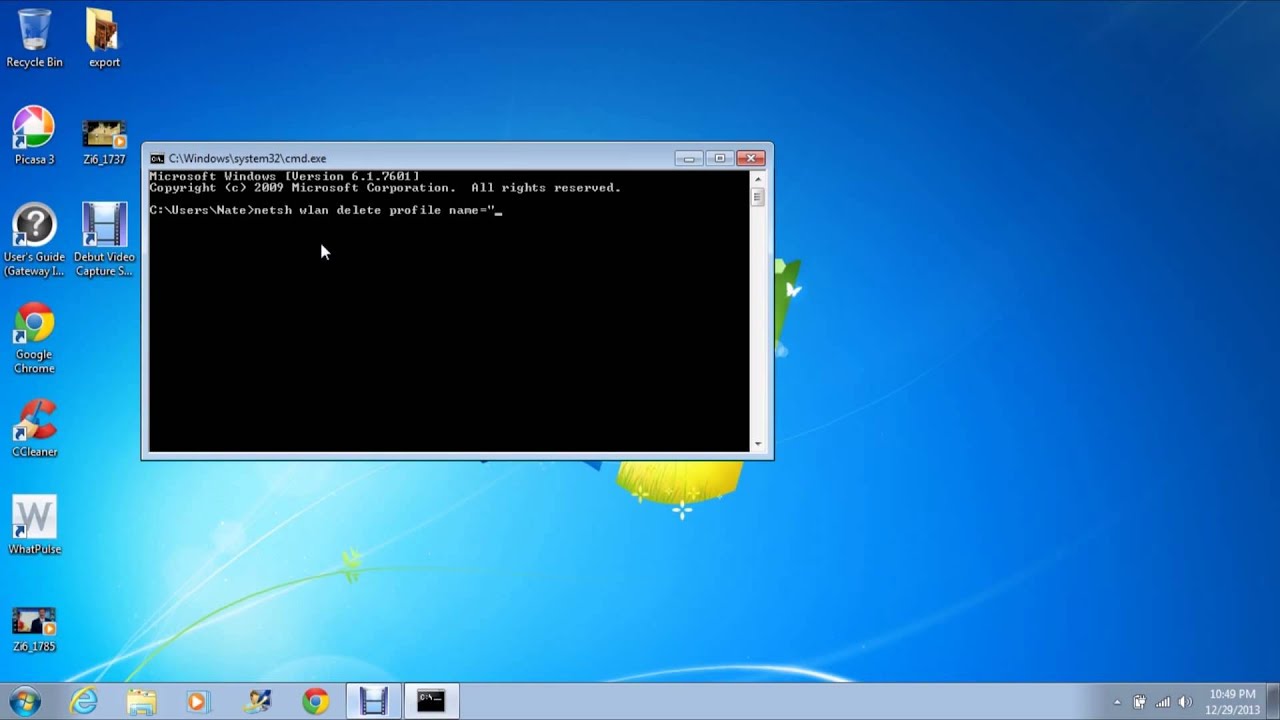
Task: Open Google Chrome desktop shortcut
Action: [34, 338]
